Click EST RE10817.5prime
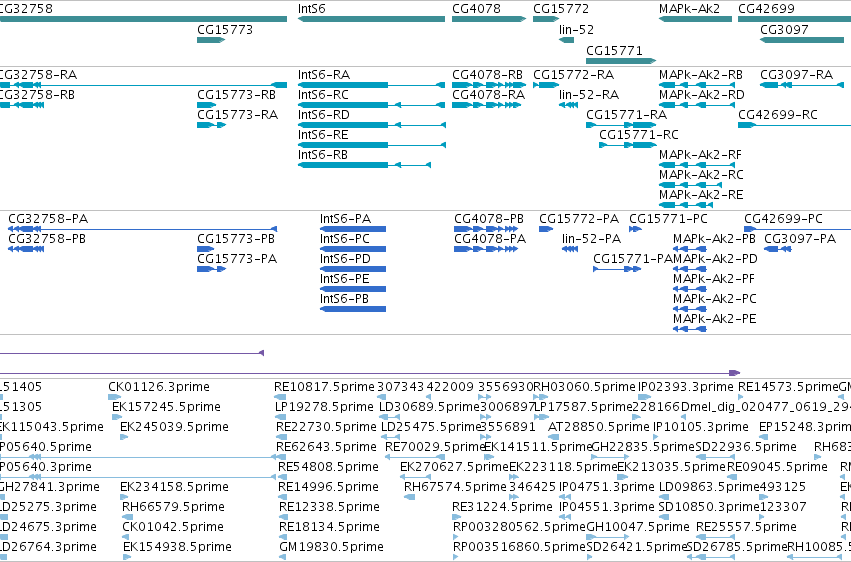Viewport: 851px width, 562px height. click(x=280, y=398)
